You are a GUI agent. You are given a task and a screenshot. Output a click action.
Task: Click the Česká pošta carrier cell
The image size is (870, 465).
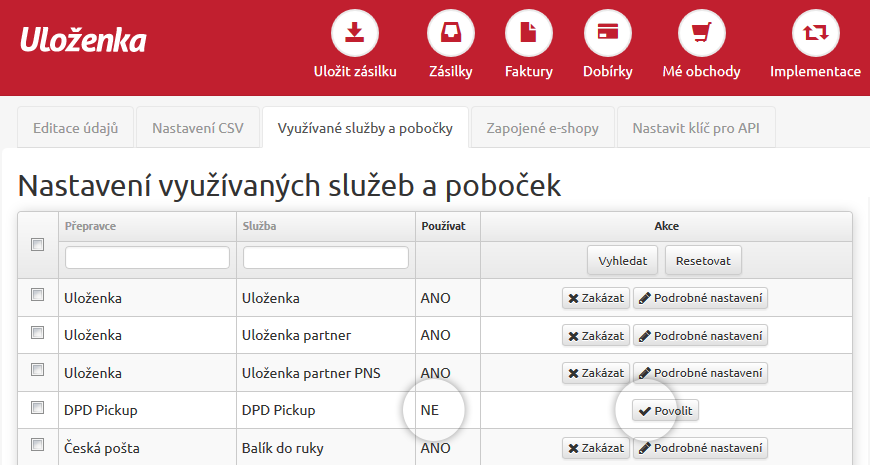102,448
